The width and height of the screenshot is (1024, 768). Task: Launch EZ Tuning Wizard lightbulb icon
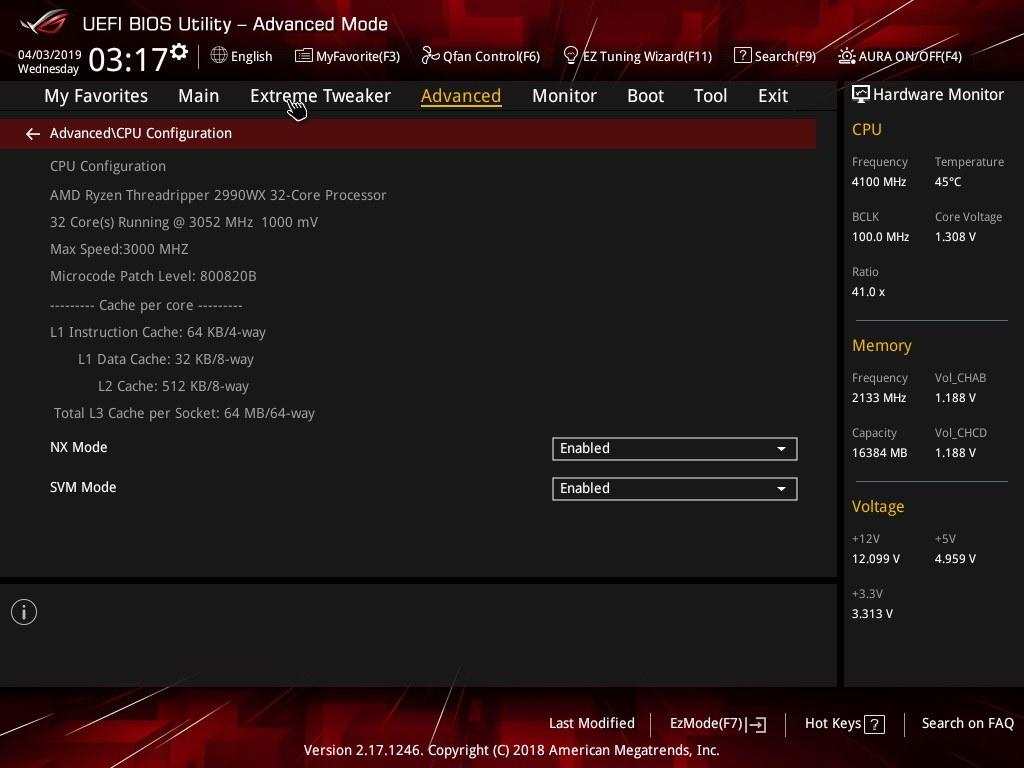[x=570, y=56]
